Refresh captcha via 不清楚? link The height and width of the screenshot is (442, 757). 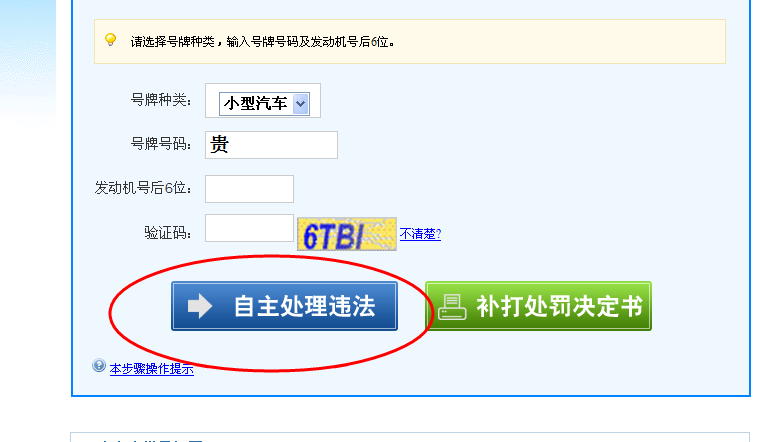tap(421, 234)
